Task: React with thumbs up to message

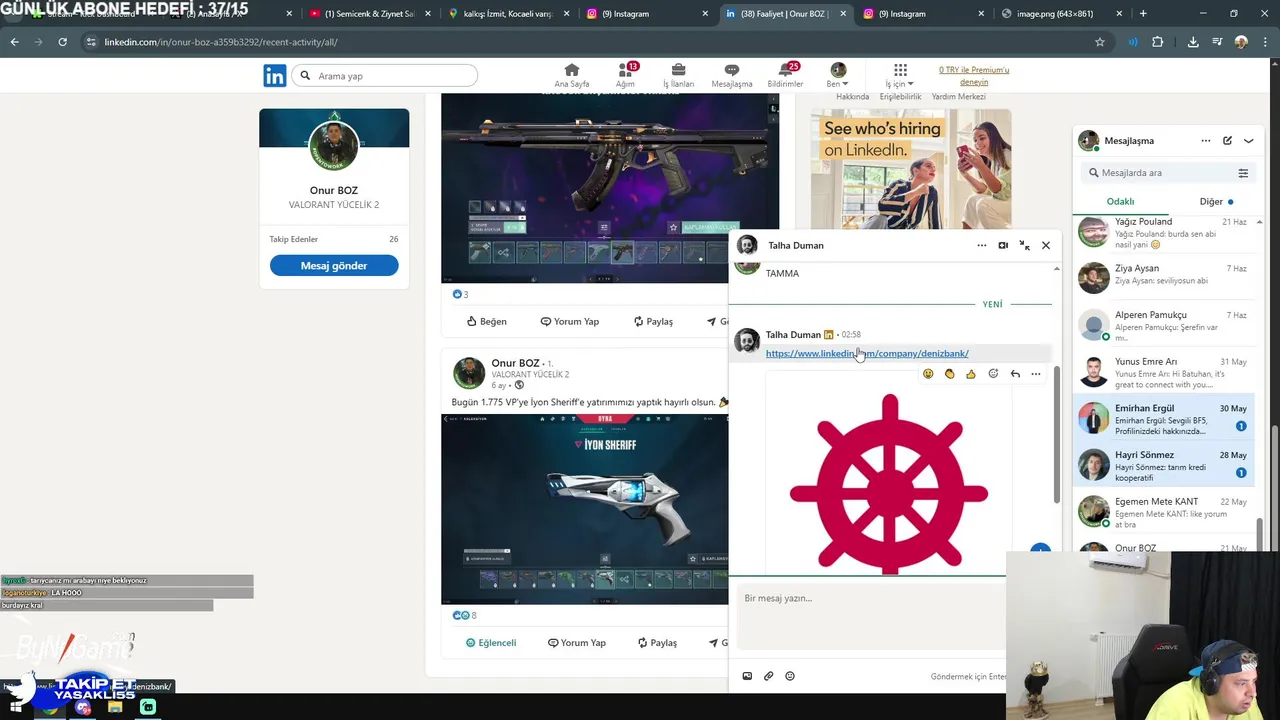Action: [970, 374]
